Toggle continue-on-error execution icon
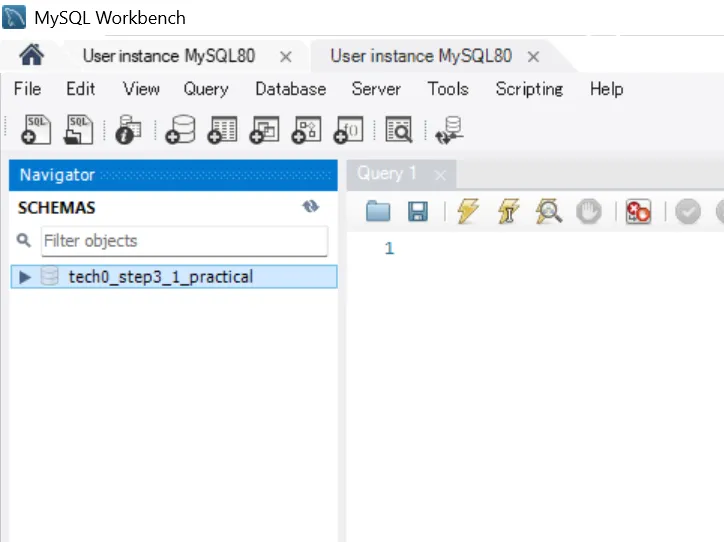724x542 pixels. tap(639, 212)
